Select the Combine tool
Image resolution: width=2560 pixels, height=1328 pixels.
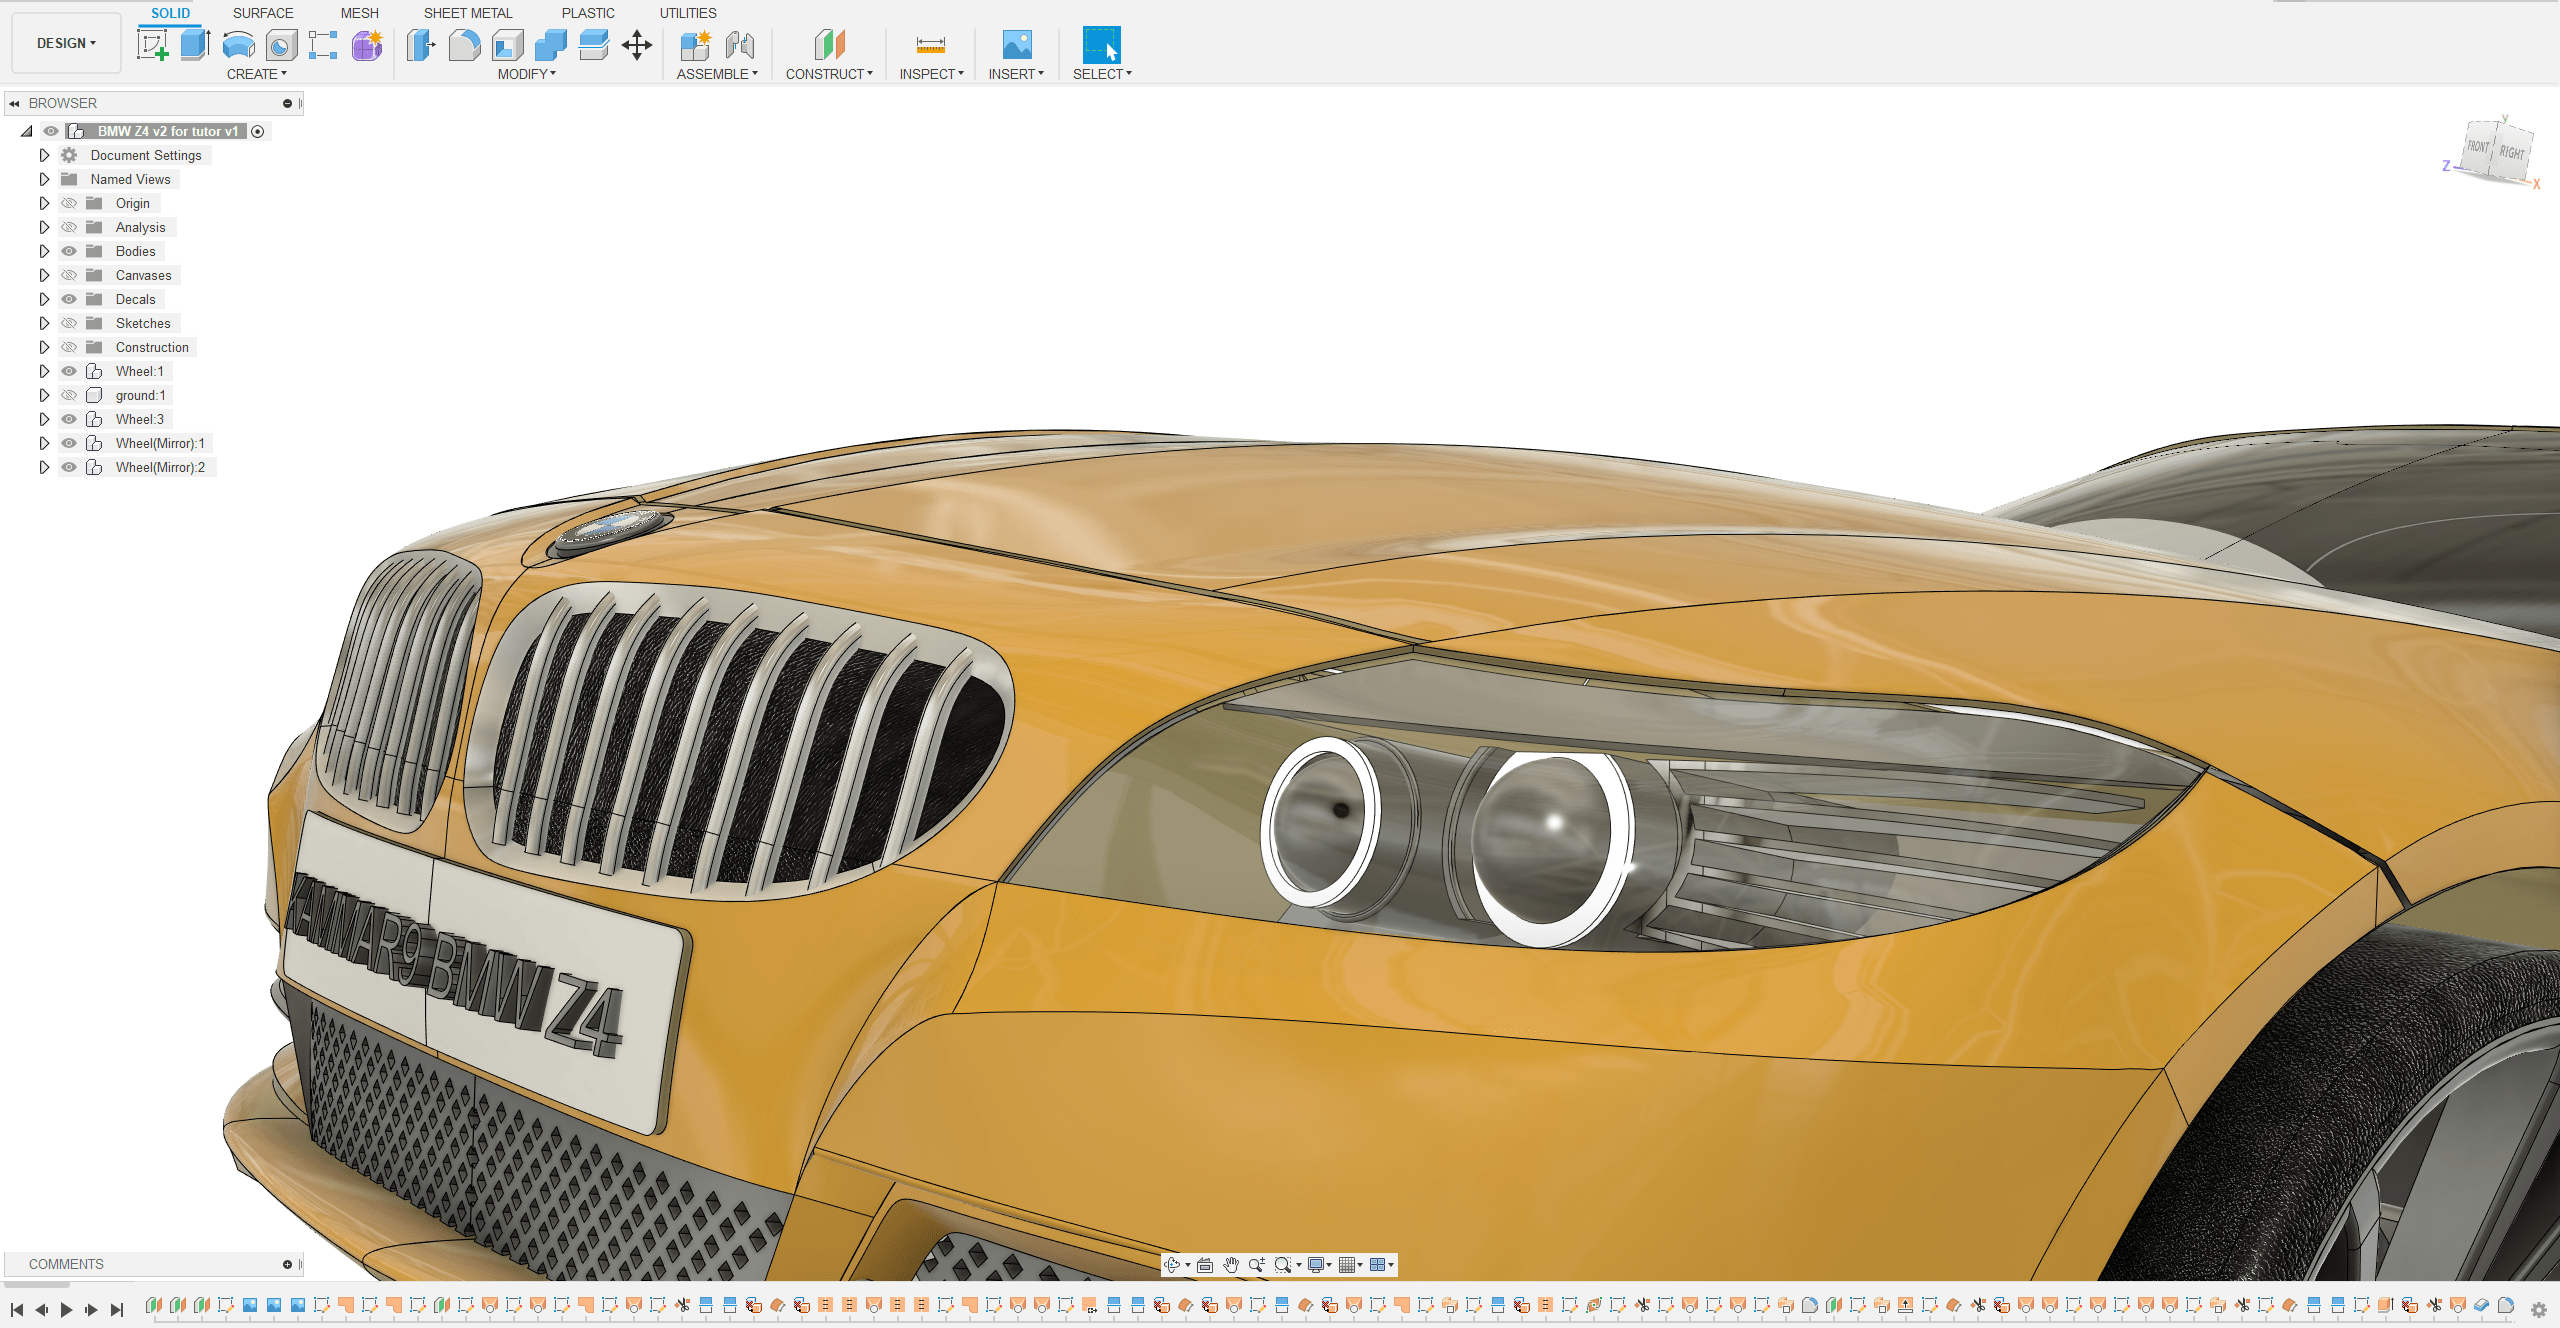click(551, 45)
